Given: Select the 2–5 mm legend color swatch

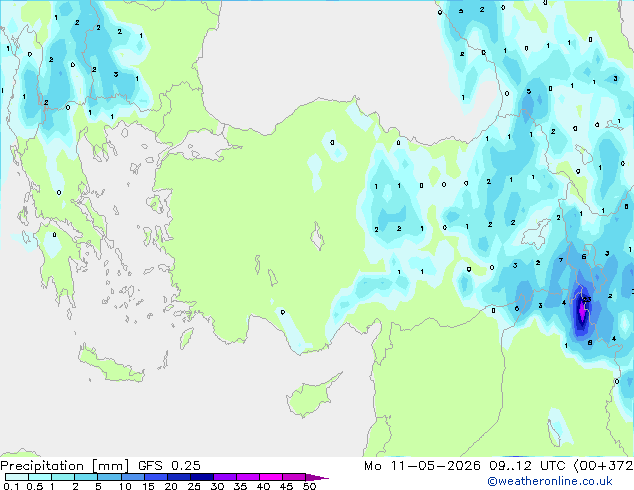Looking at the screenshot, I should coord(86,477).
